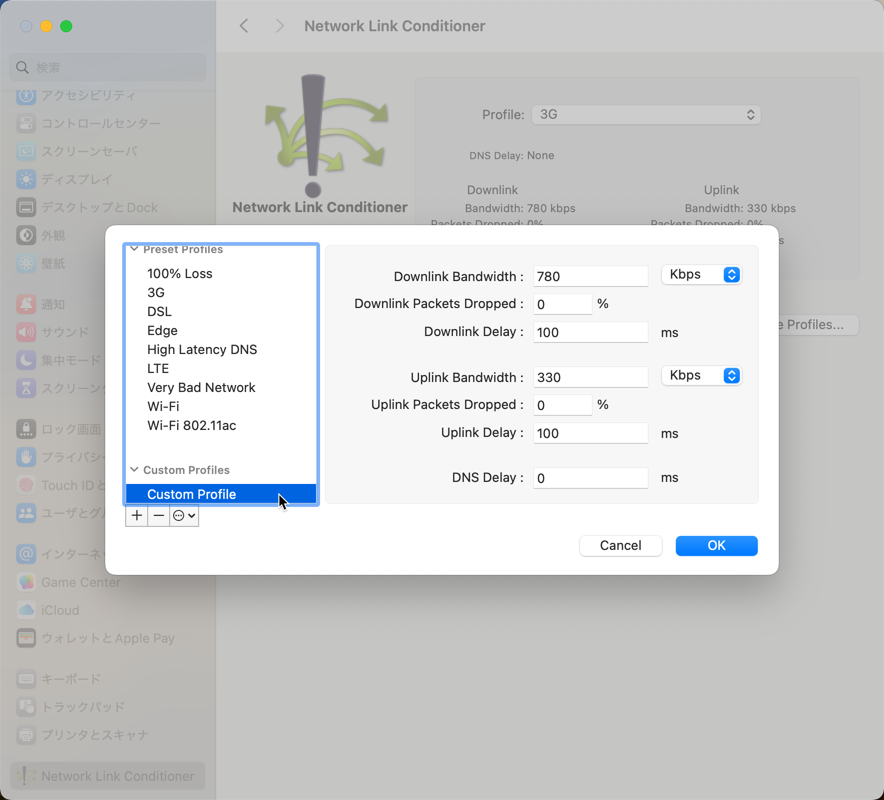Confirm profile changes with OK
The height and width of the screenshot is (800, 884).
717,545
